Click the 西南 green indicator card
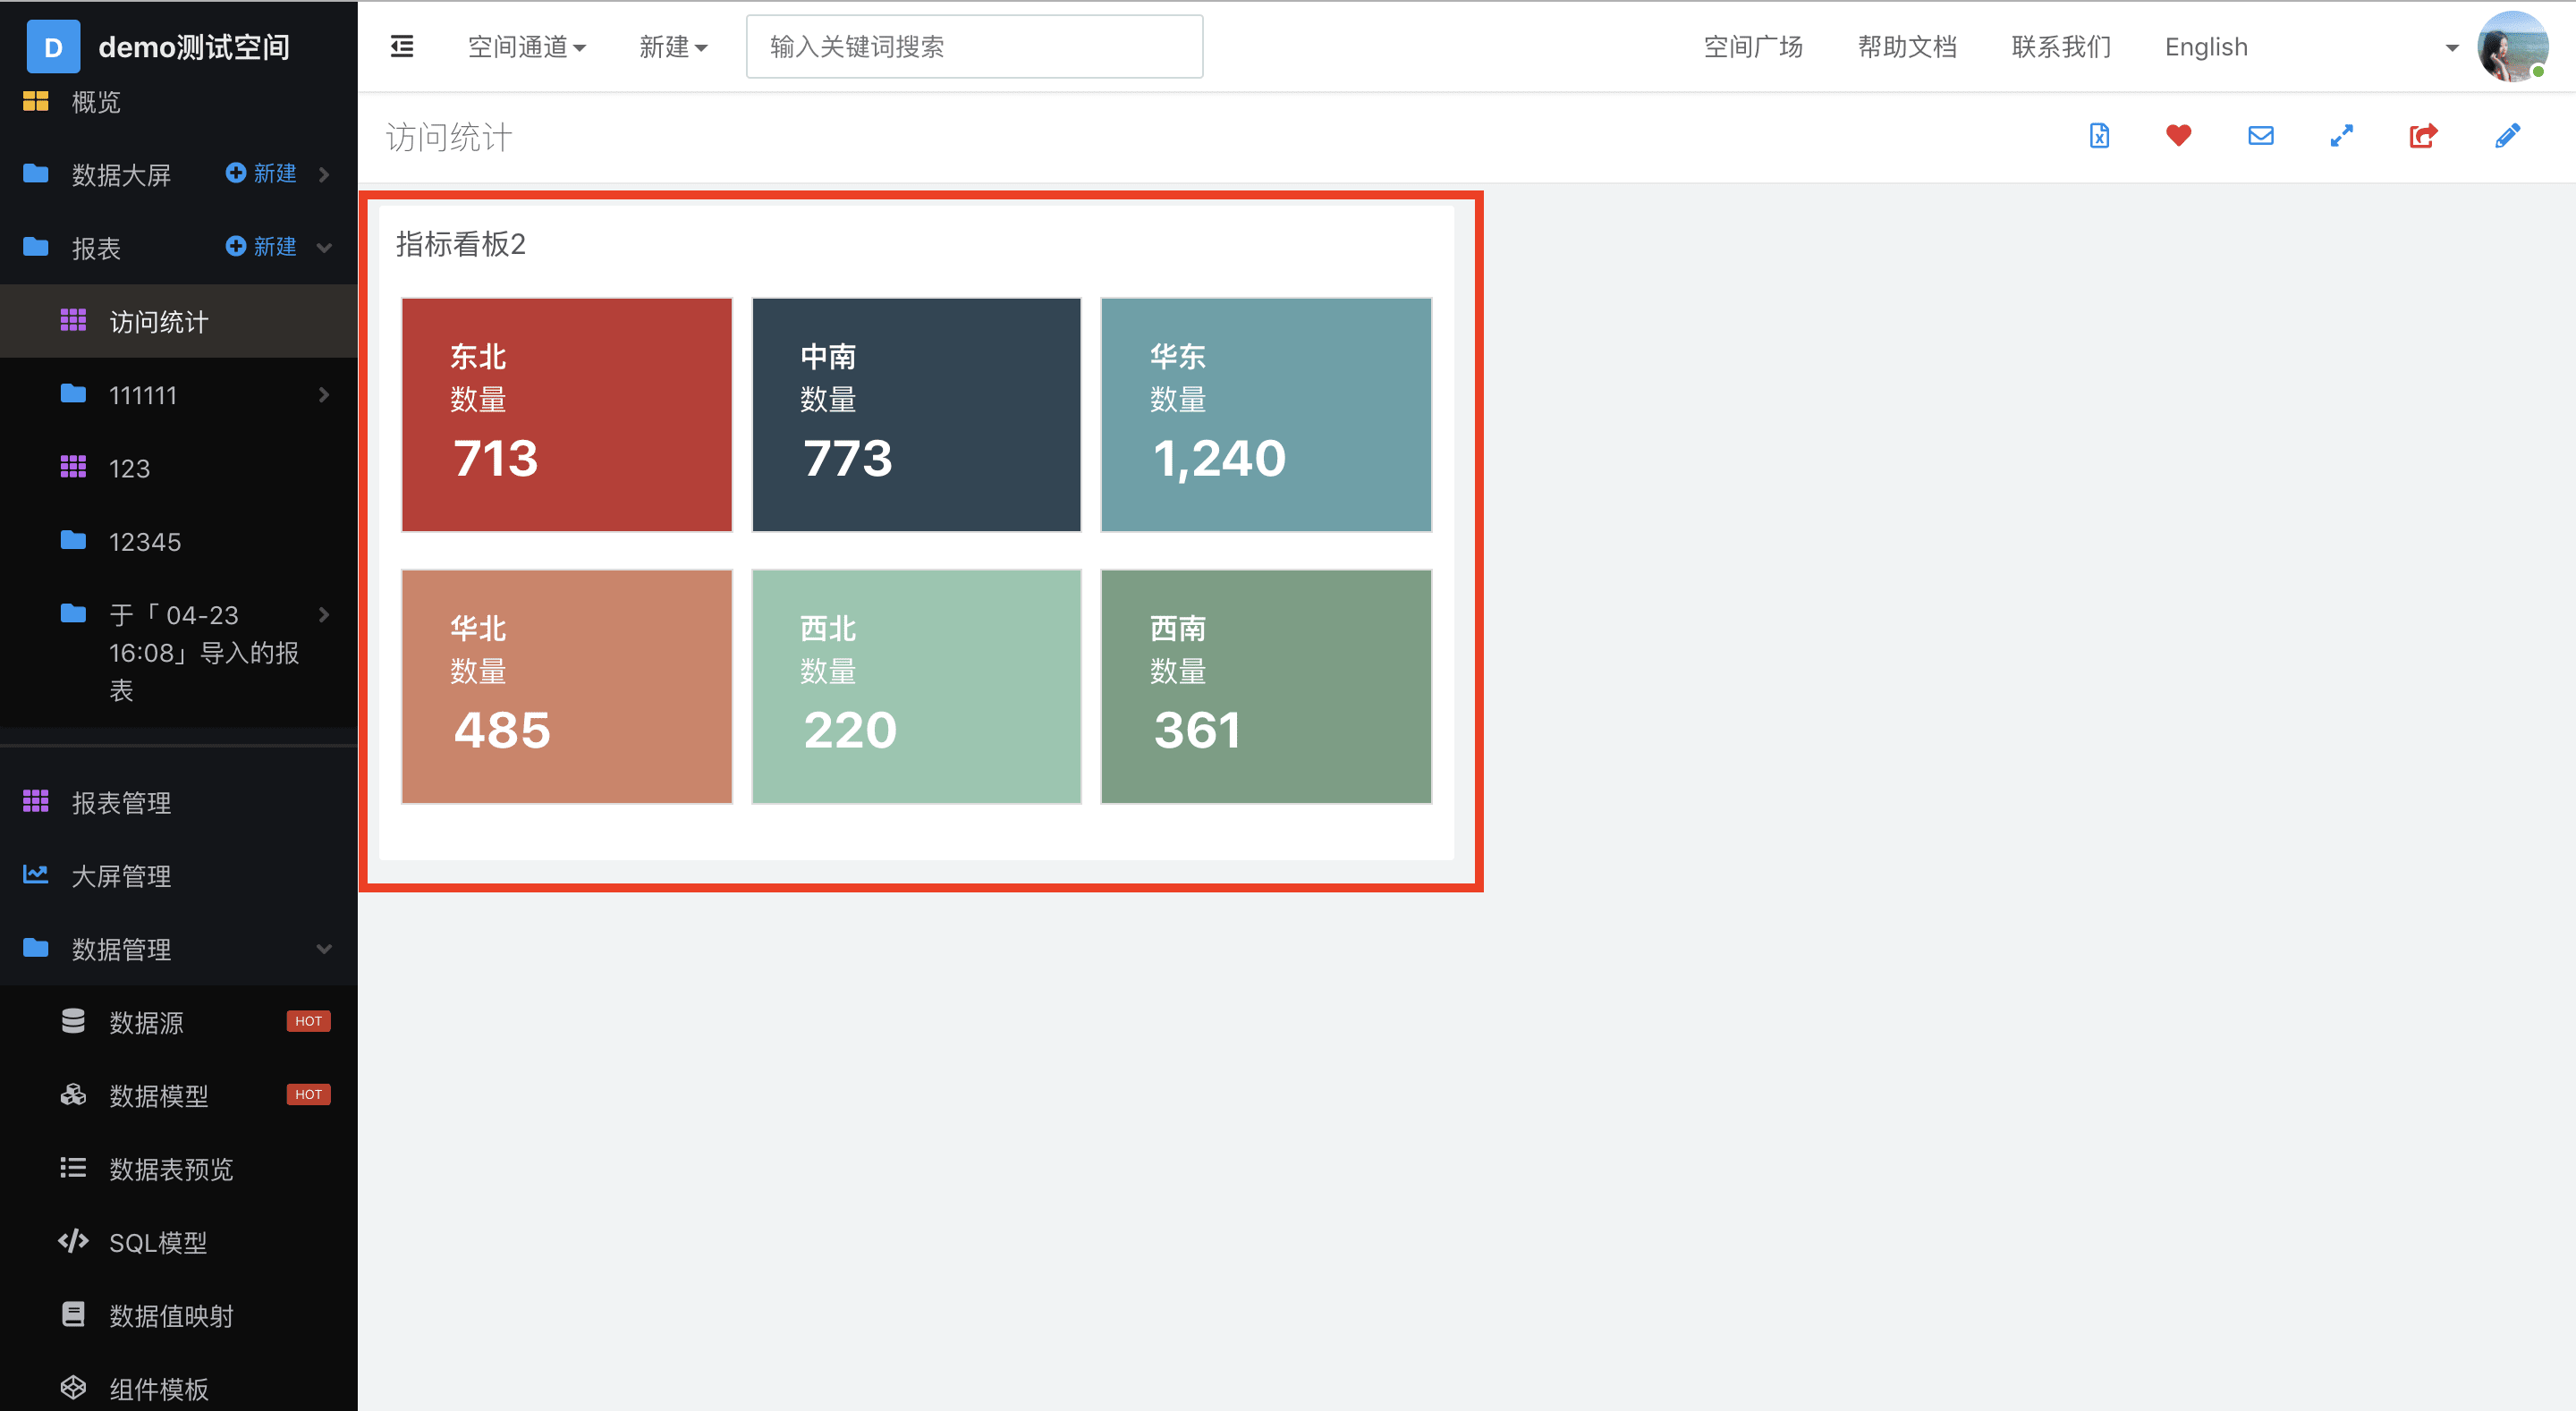This screenshot has height=1411, width=2576. pyautogui.click(x=1266, y=686)
